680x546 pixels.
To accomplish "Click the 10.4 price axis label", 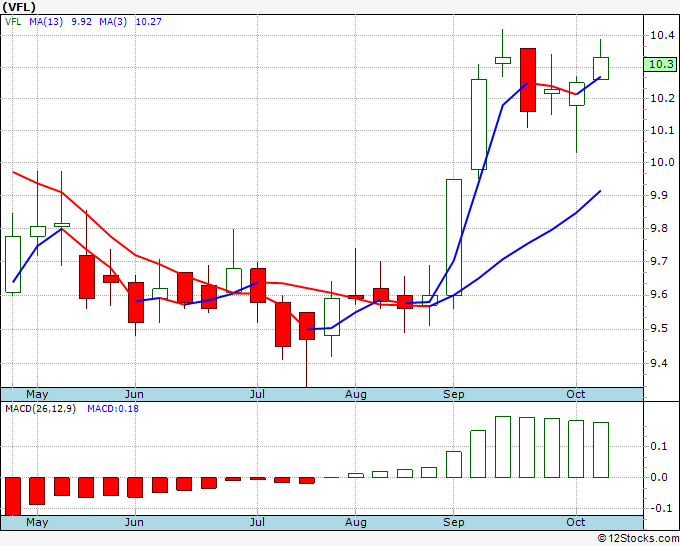I will pos(662,35).
